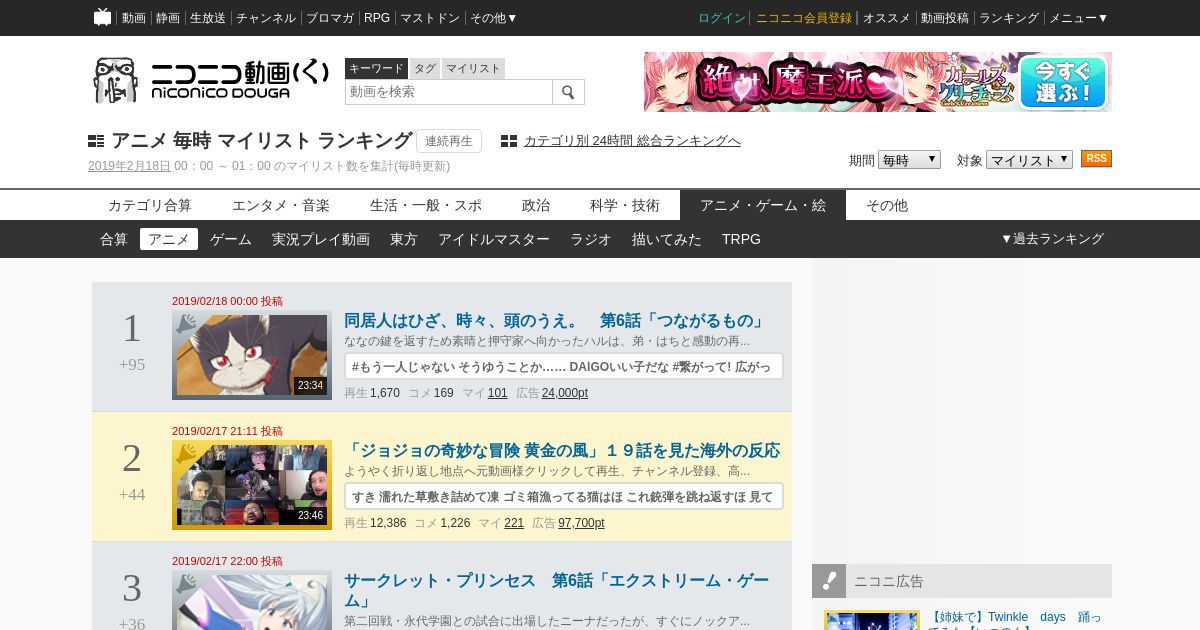Click the rank 1 cat video thumbnail

click(x=252, y=355)
